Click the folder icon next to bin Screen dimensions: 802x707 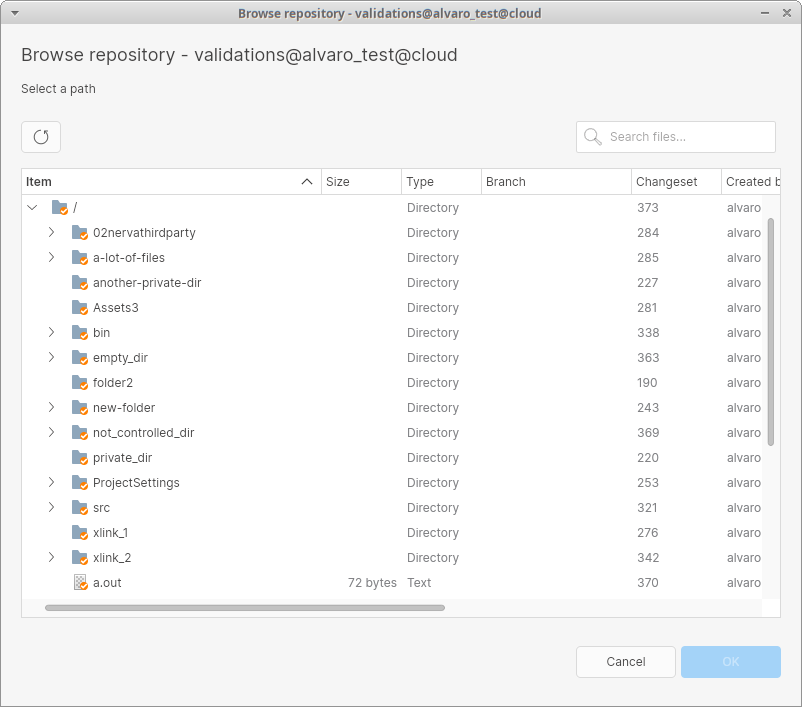click(79, 332)
